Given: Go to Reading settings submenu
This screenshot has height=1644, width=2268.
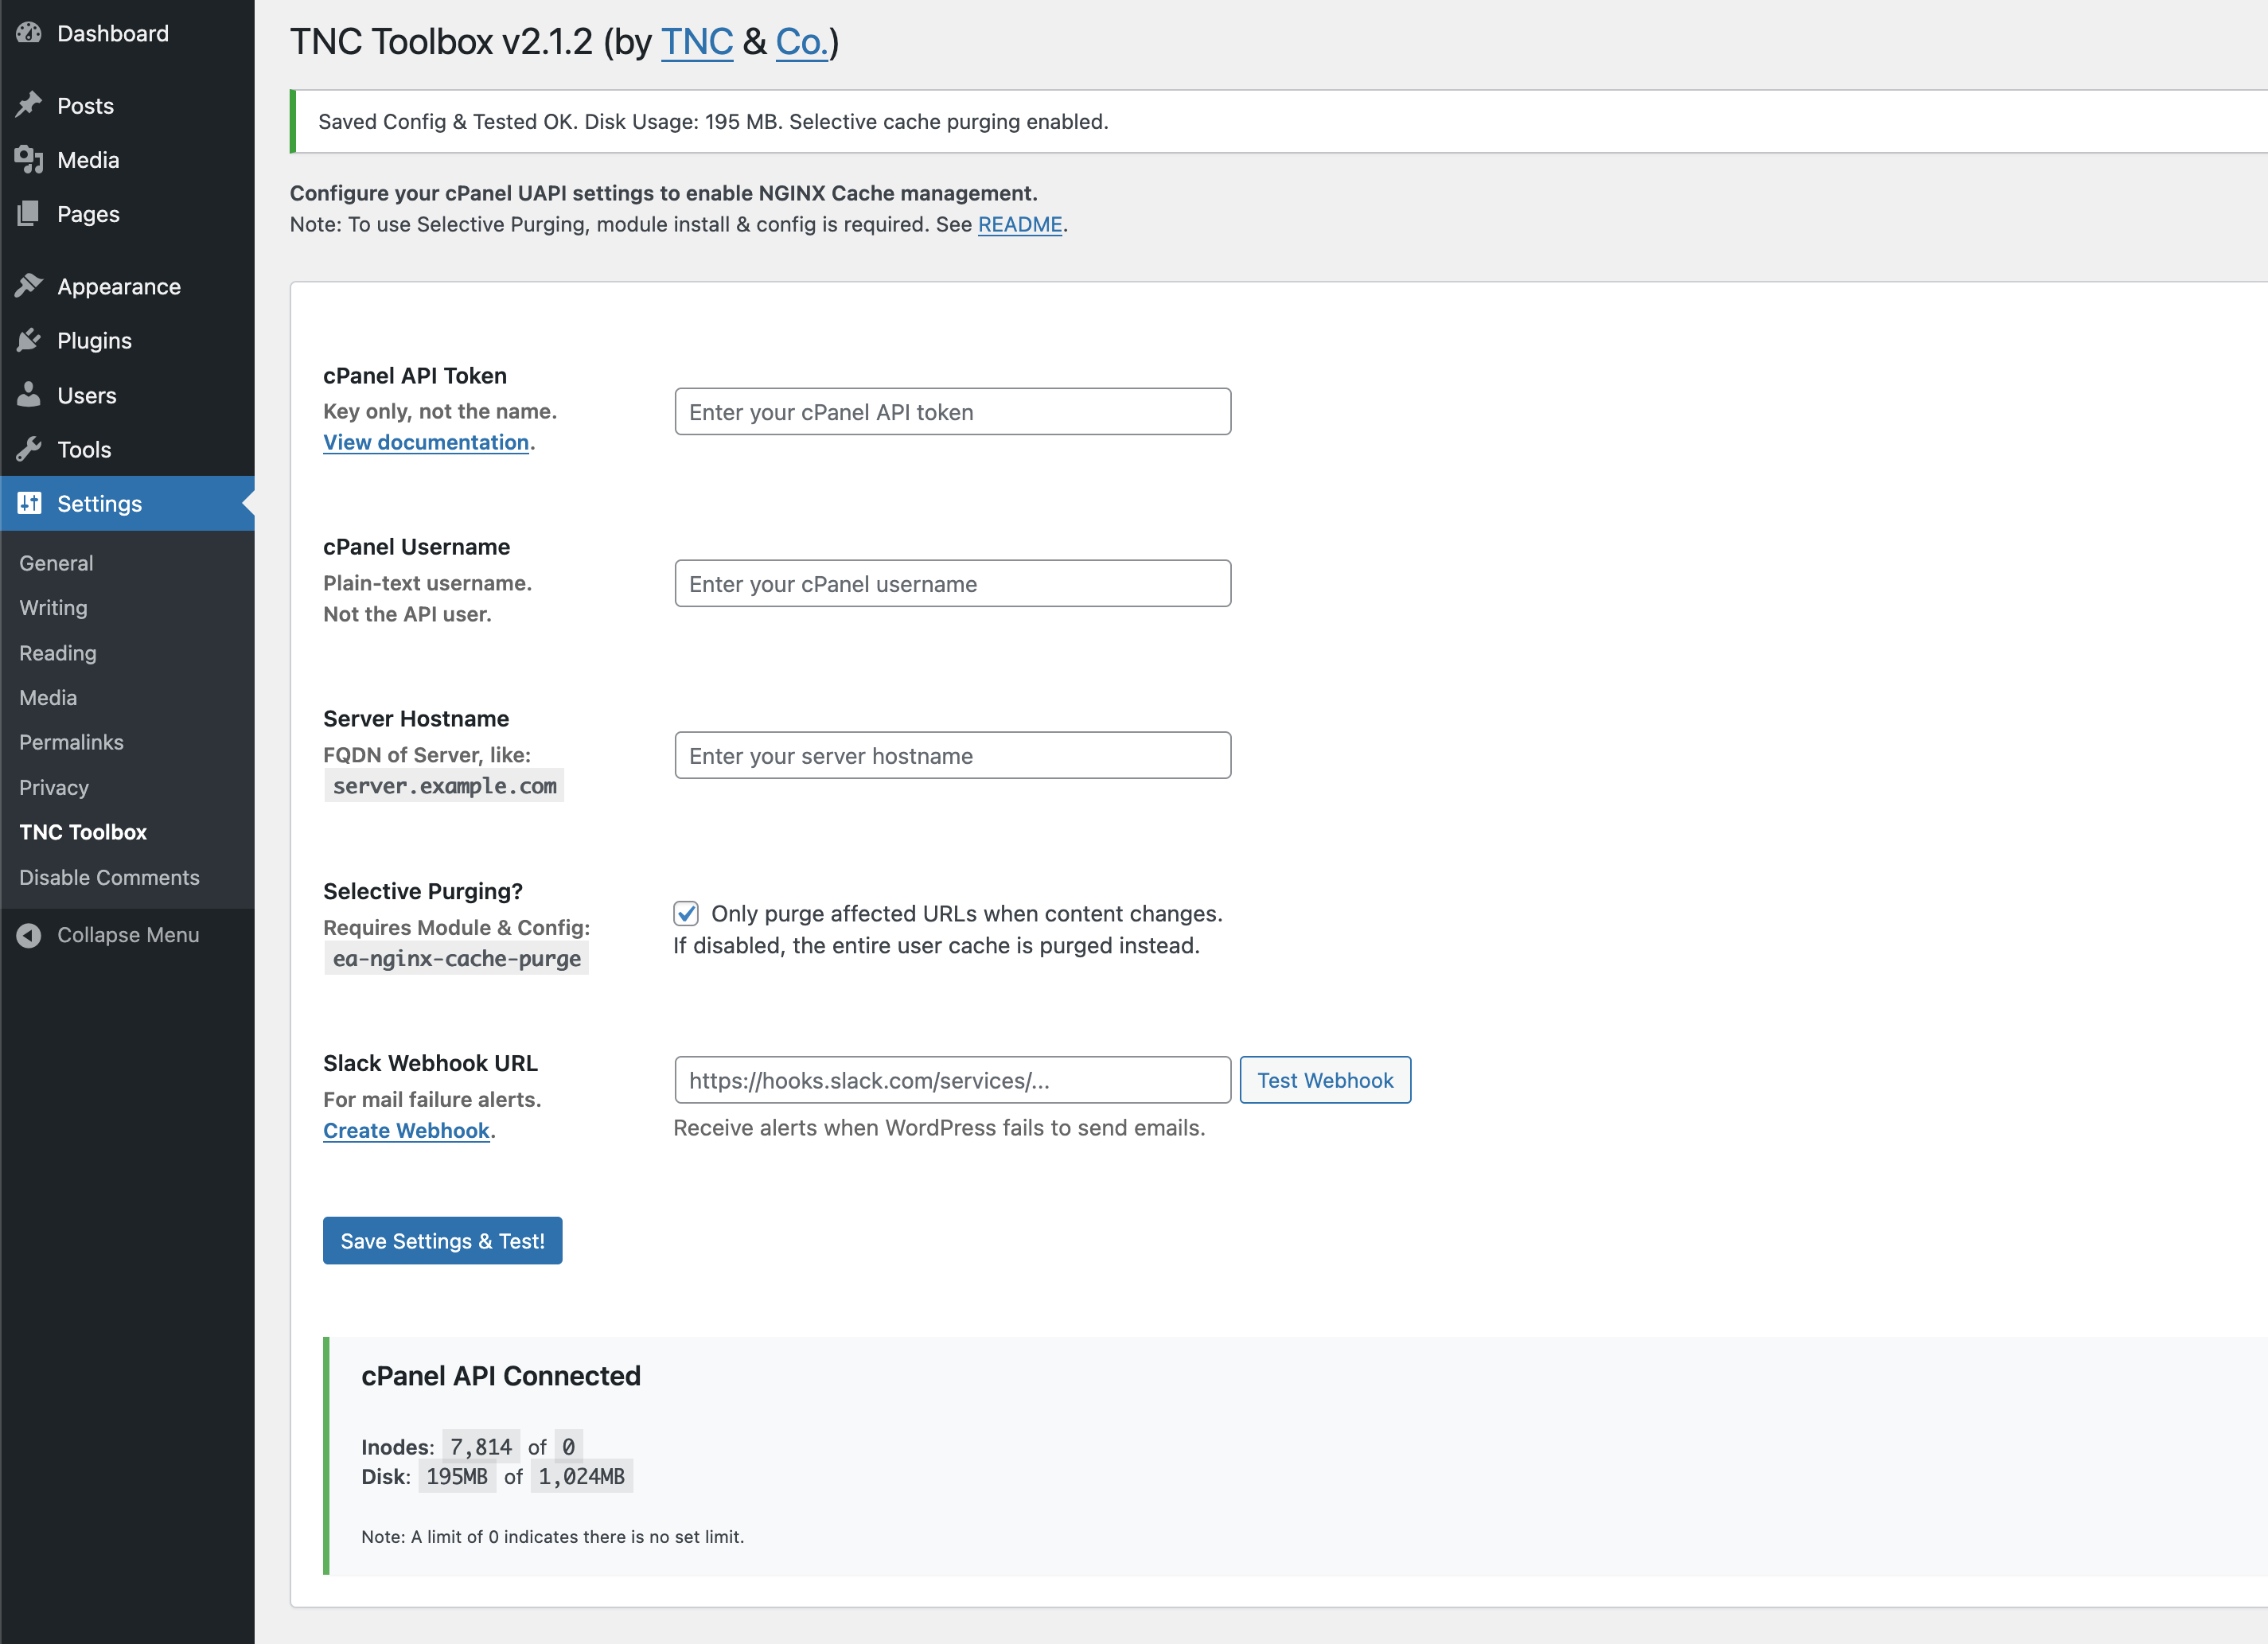Looking at the screenshot, I should (58, 653).
